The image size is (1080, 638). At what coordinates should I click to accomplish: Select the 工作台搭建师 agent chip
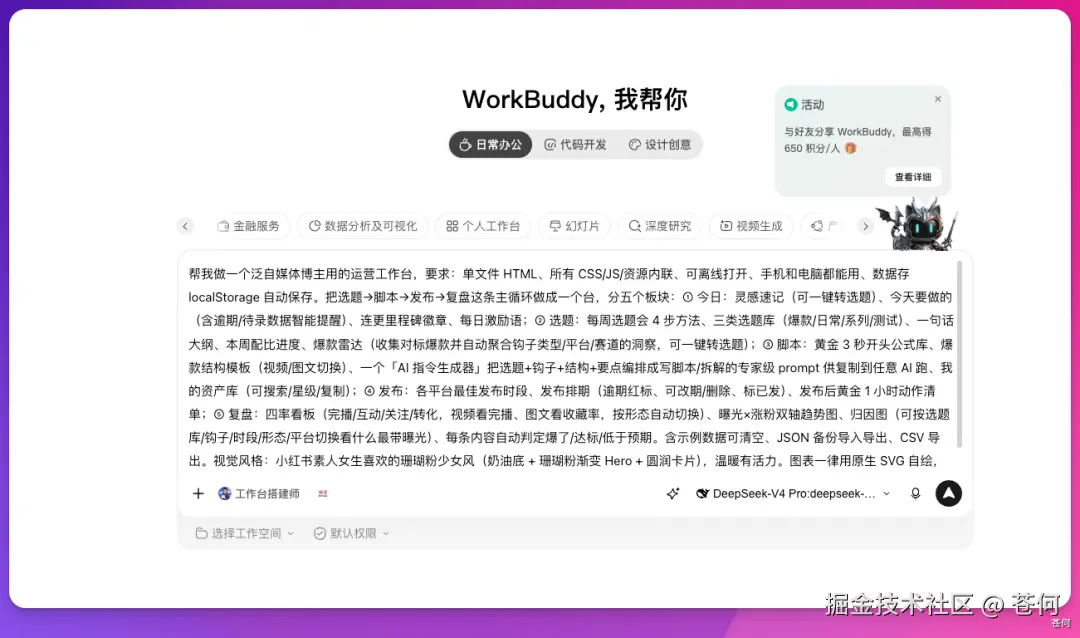tap(259, 493)
